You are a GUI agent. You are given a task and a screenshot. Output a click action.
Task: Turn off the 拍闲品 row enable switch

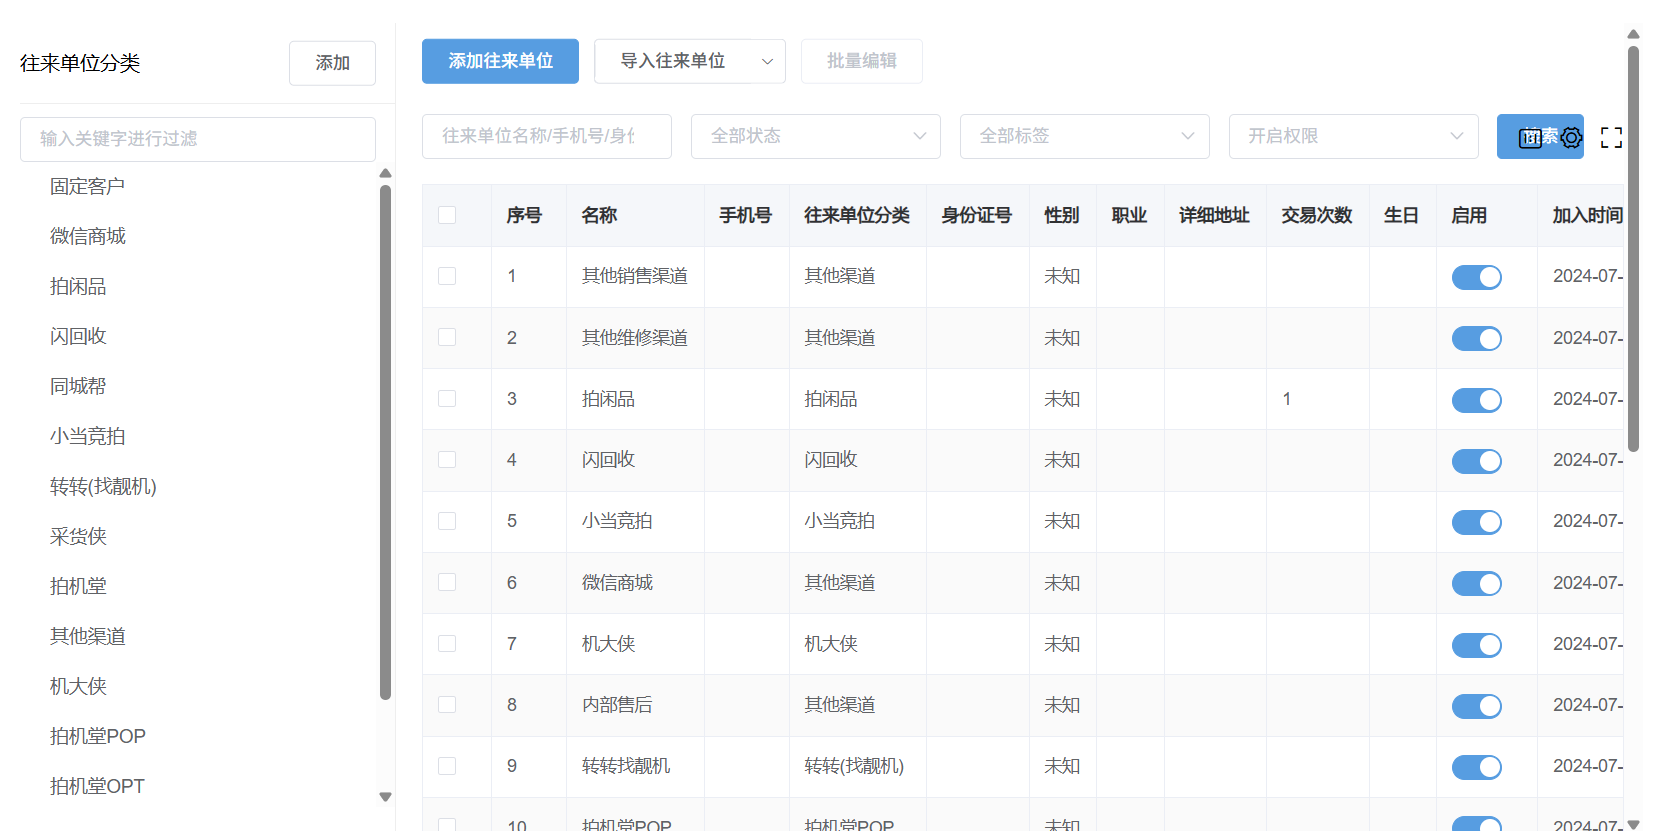click(x=1476, y=400)
